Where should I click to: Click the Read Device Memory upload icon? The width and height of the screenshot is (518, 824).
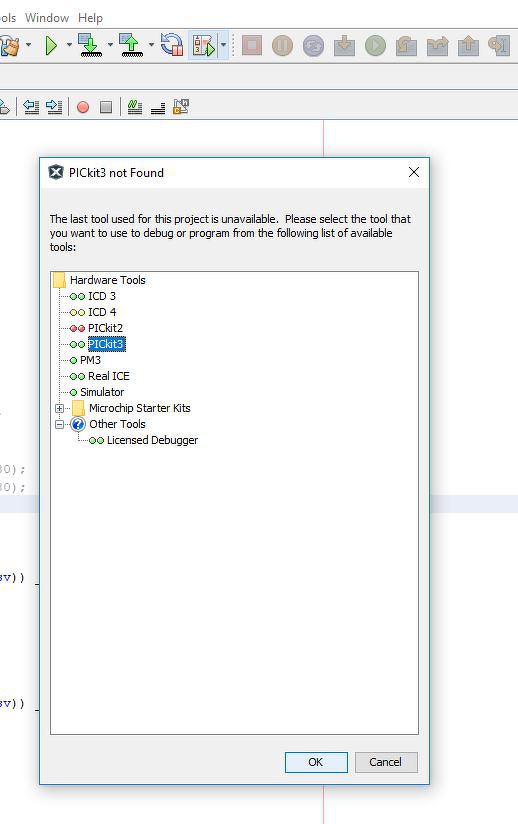tap(131, 45)
